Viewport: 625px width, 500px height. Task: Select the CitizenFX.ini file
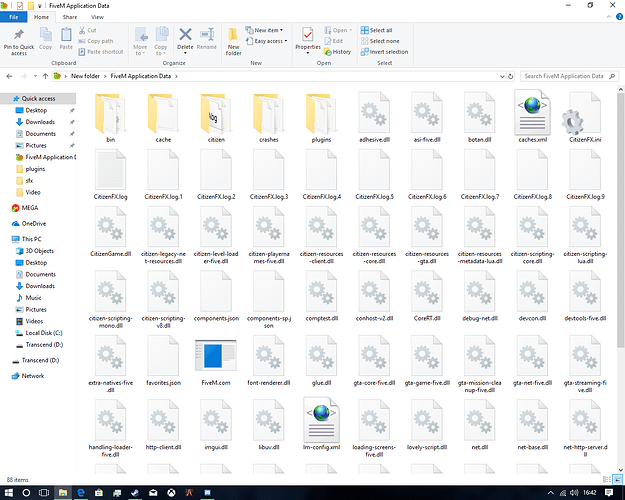(585, 118)
